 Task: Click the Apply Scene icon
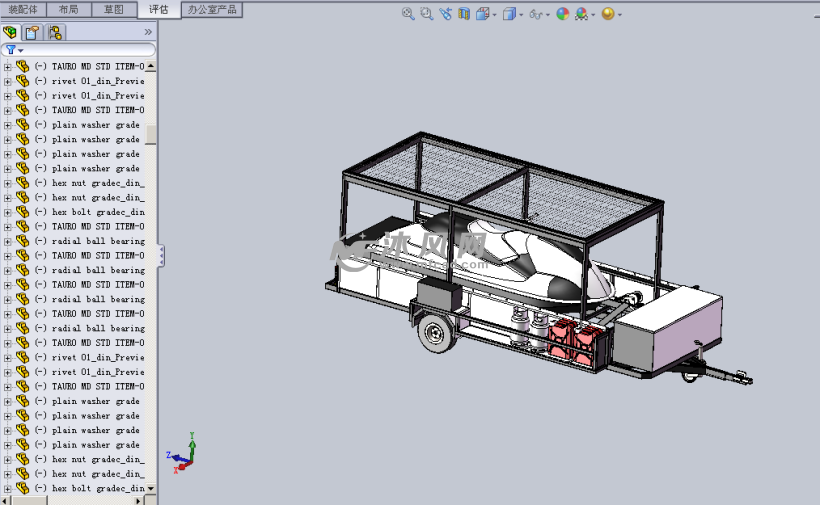click(x=581, y=14)
